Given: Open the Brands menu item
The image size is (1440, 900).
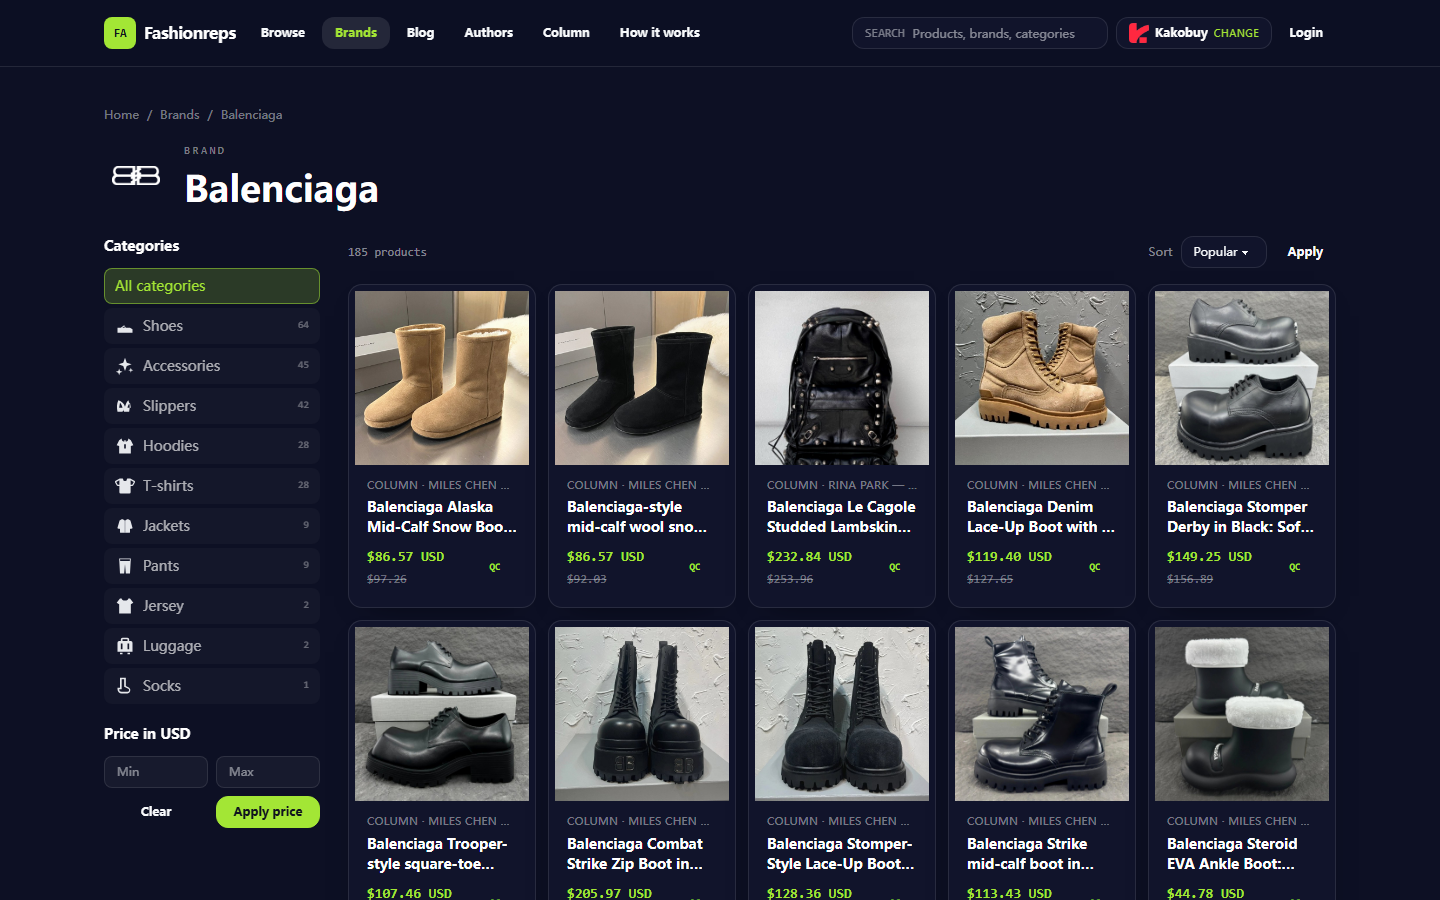Looking at the screenshot, I should coord(356,33).
